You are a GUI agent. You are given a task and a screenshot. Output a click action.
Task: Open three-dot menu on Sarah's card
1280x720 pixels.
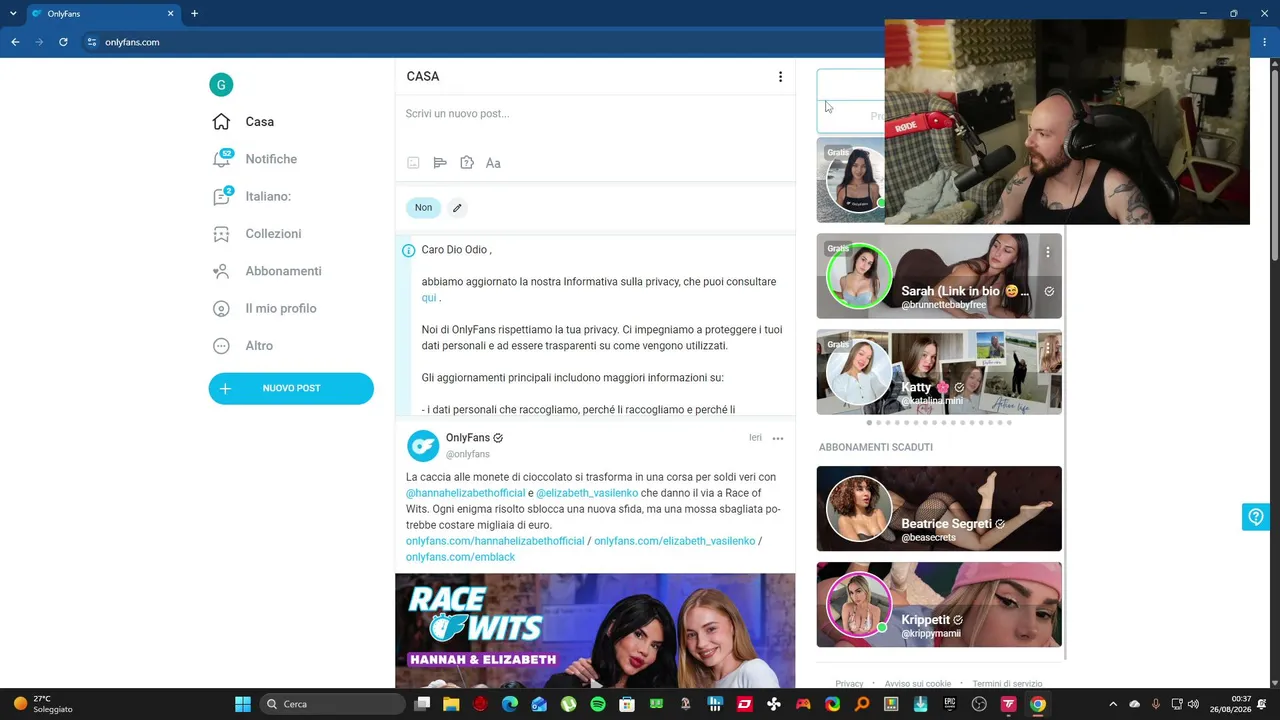point(1048,252)
